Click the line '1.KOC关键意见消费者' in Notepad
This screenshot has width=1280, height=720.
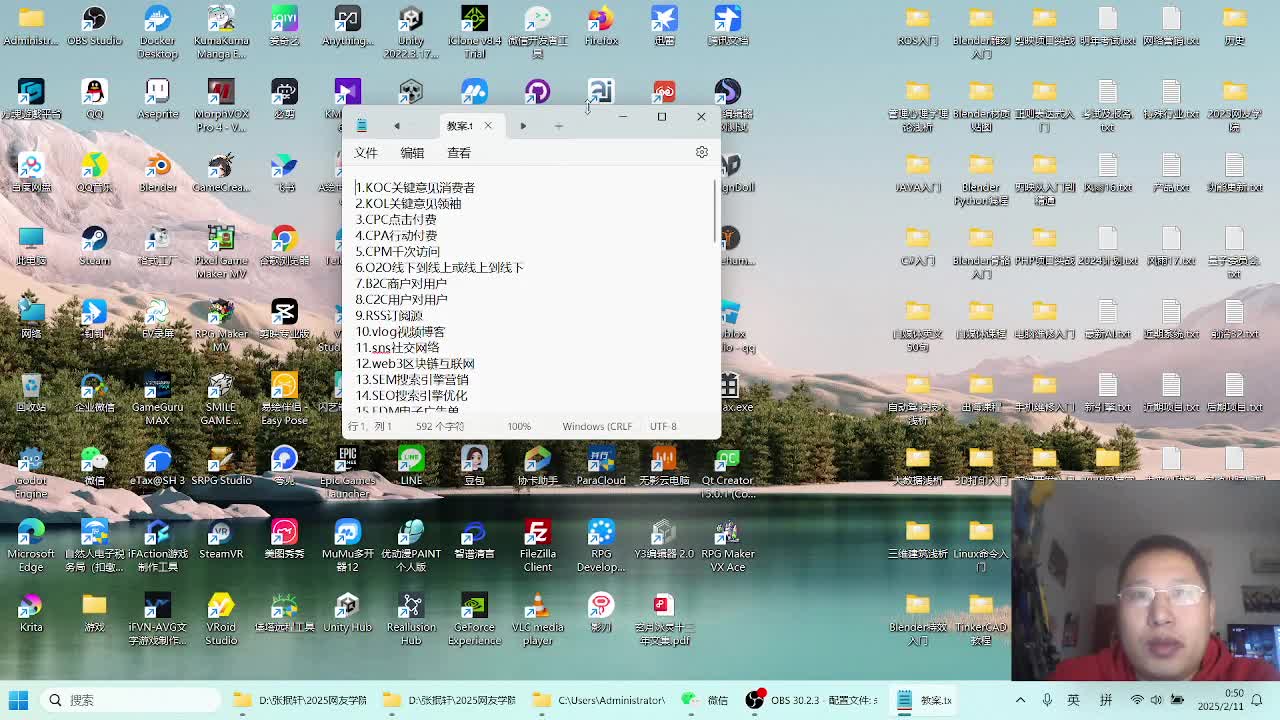coord(415,187)
